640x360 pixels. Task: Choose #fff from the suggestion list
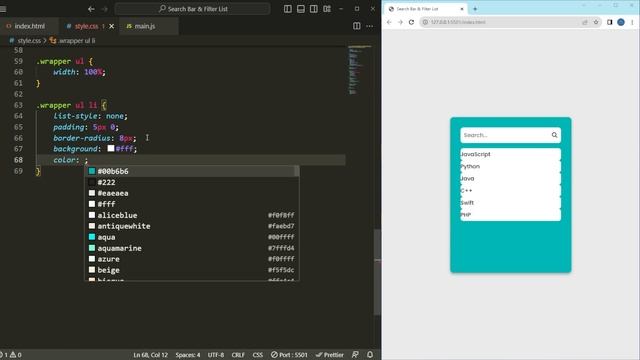(x=191, y=204)
